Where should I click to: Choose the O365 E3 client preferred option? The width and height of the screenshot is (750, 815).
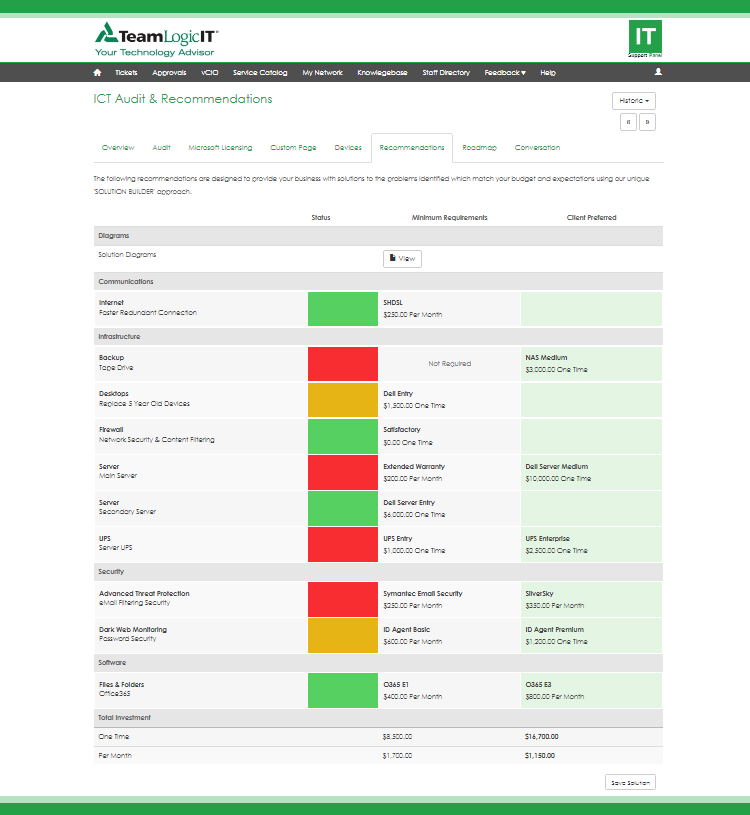coord(591,690)
